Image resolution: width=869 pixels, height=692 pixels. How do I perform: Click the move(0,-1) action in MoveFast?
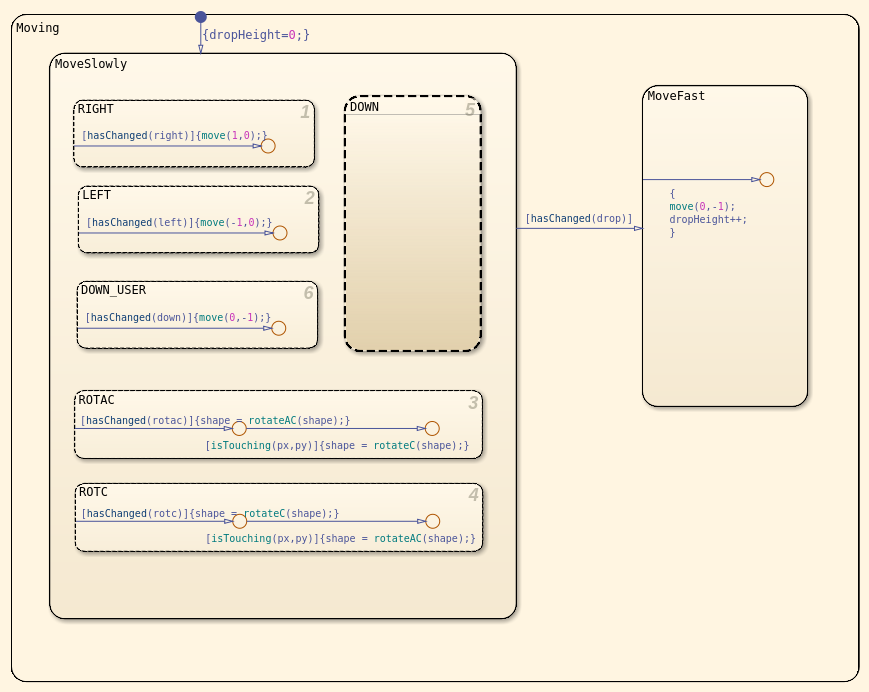coord(702,206)
